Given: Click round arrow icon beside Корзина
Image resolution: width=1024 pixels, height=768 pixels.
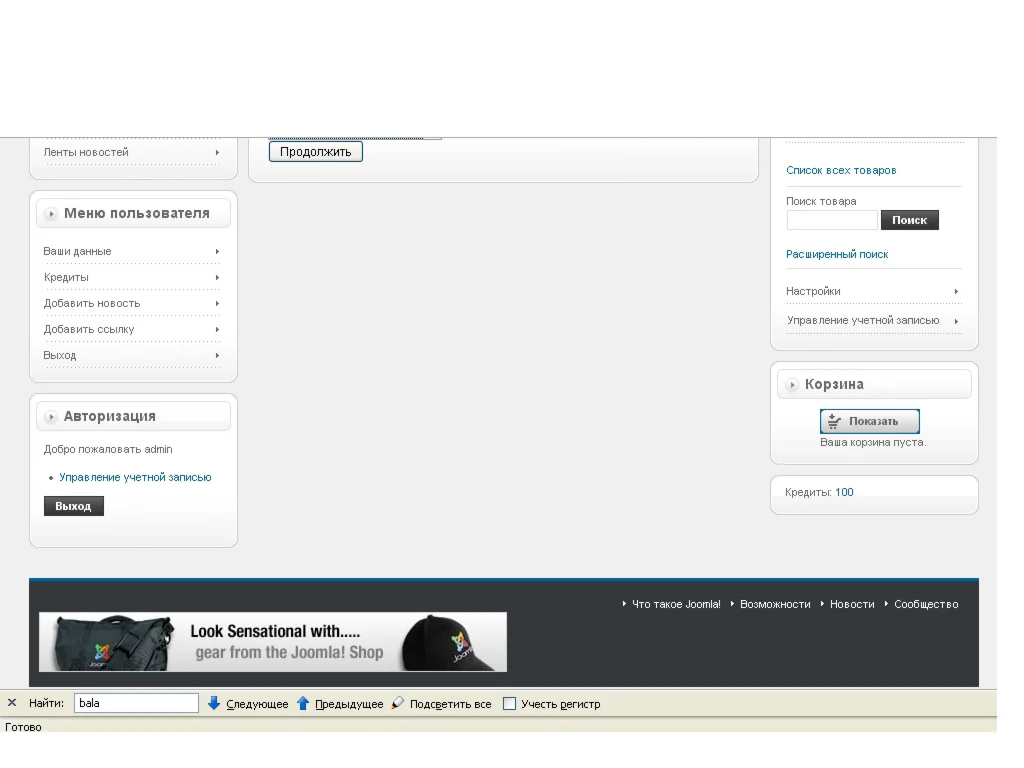Looking at the screenshot, I should [x=792, y=385].
